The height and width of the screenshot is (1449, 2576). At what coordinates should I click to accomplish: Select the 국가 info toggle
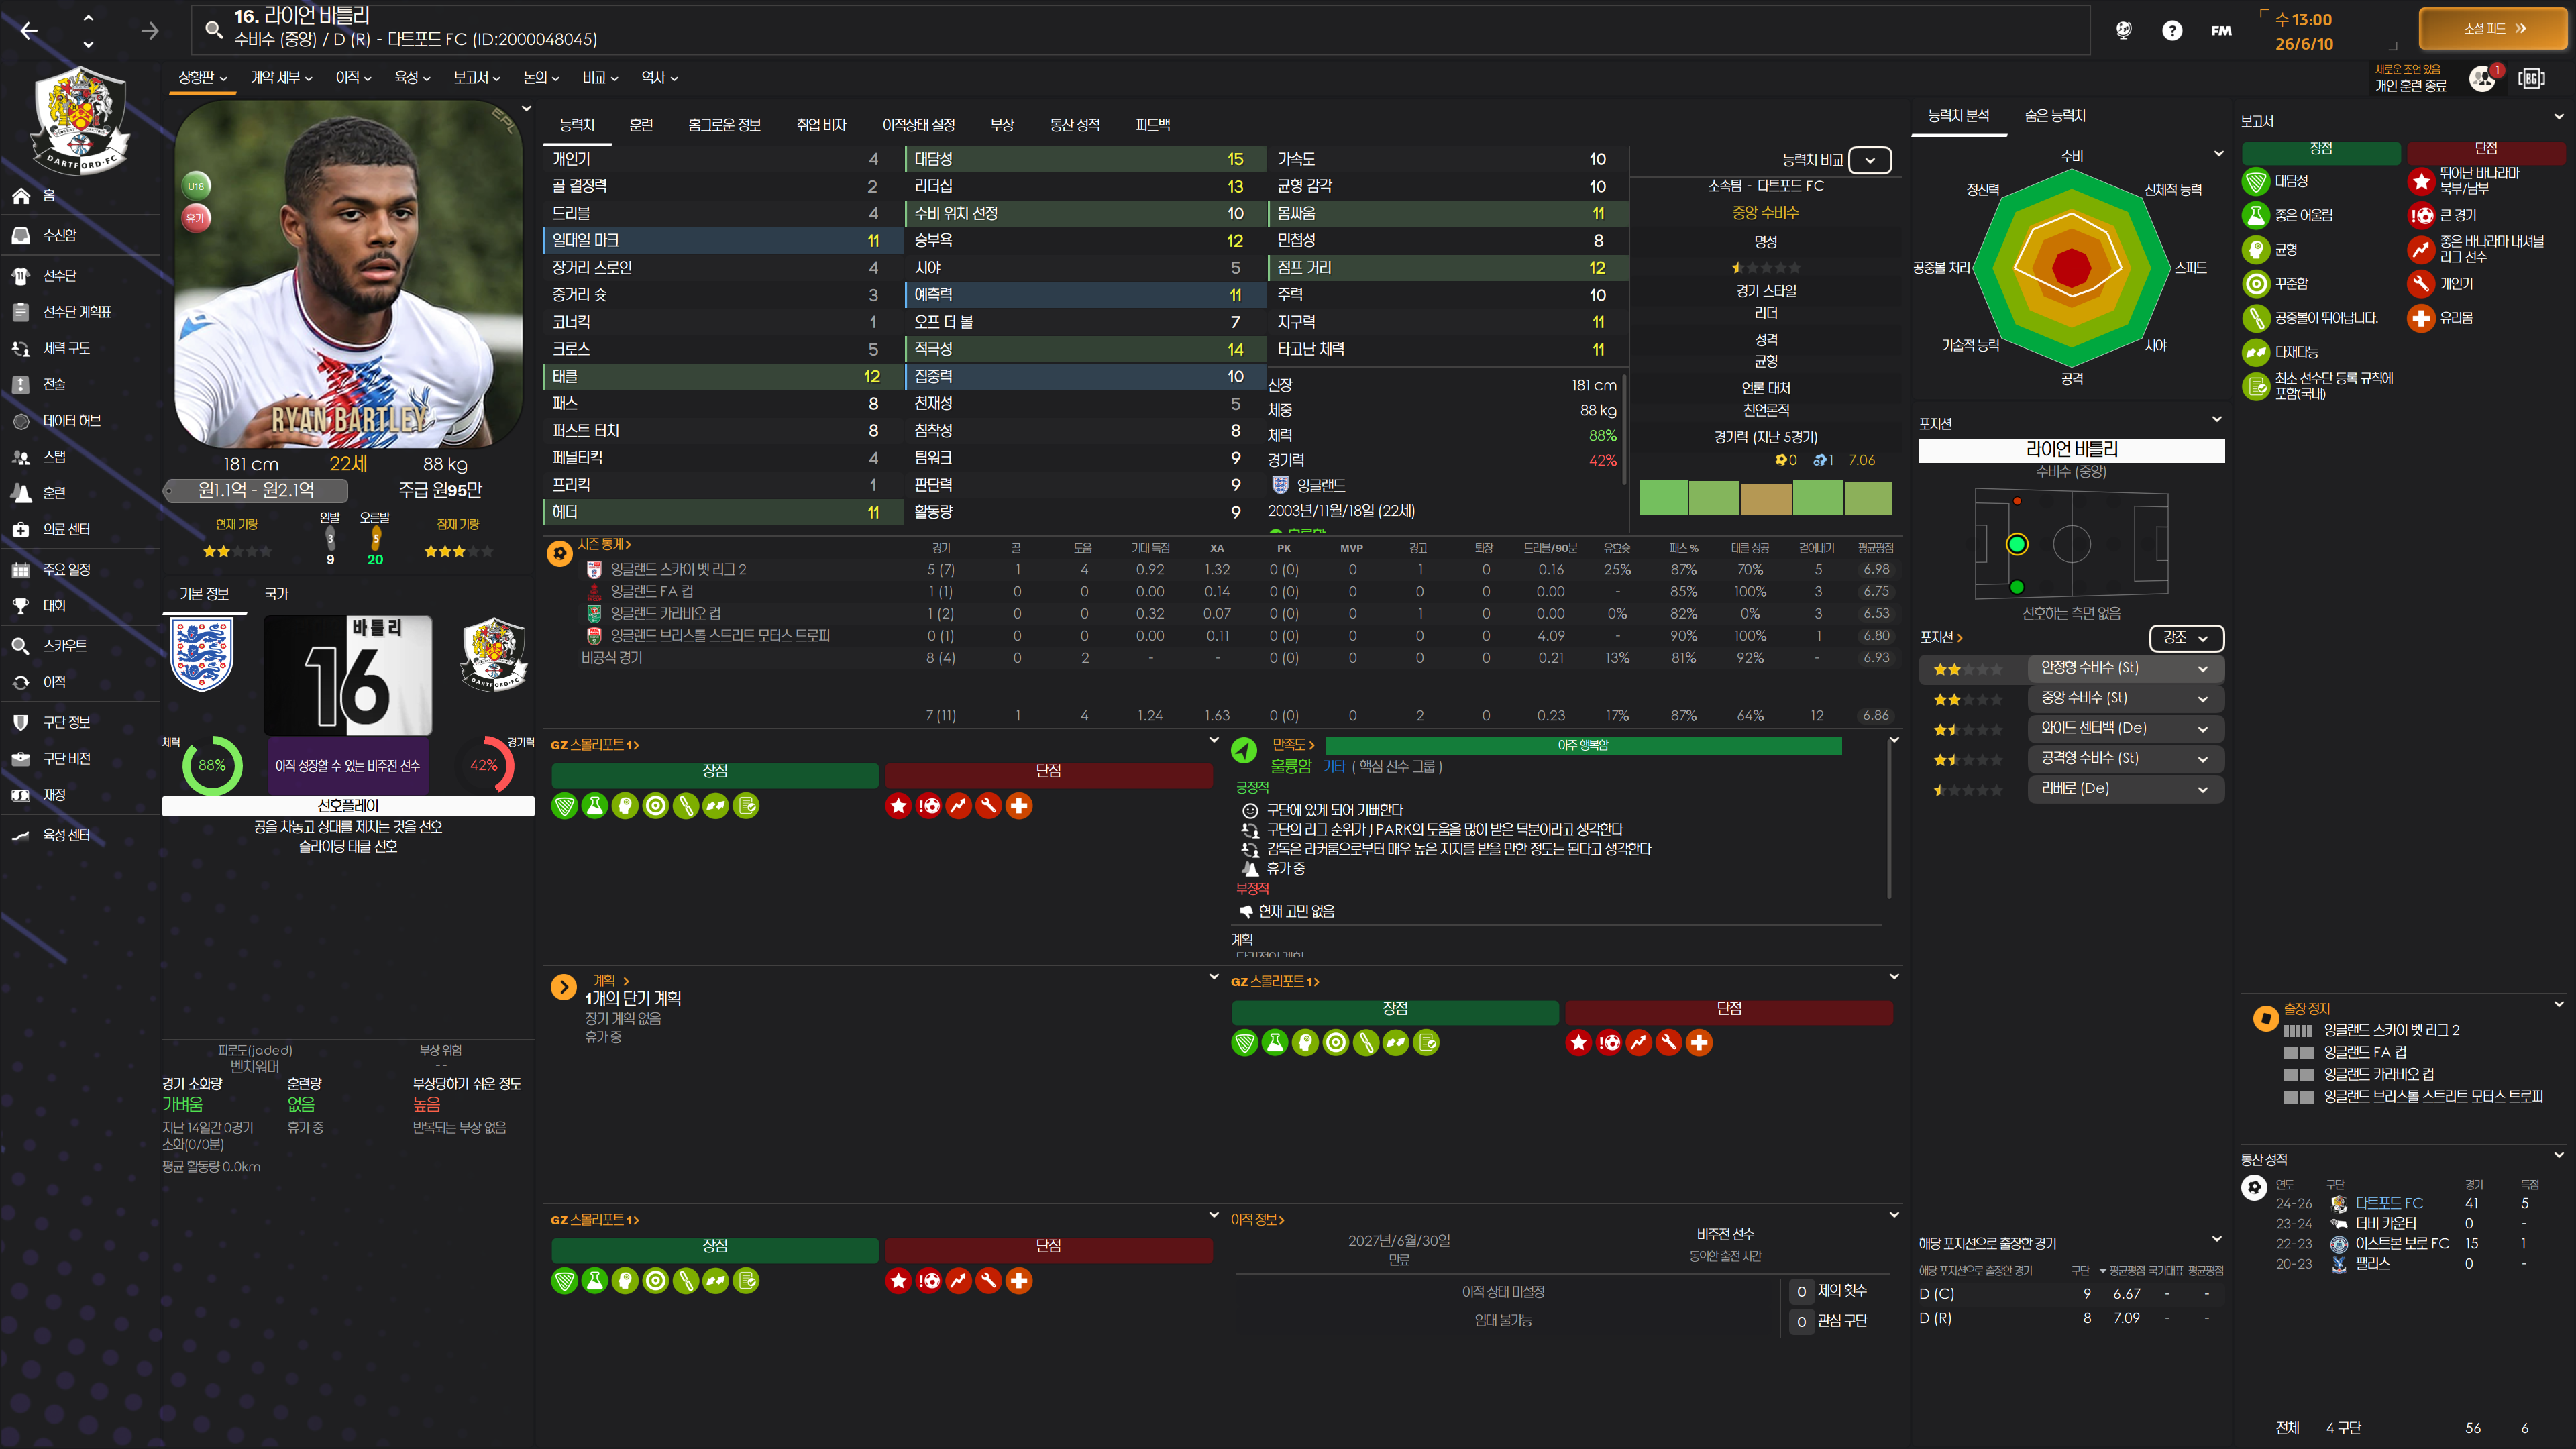[x=276, y=594]
